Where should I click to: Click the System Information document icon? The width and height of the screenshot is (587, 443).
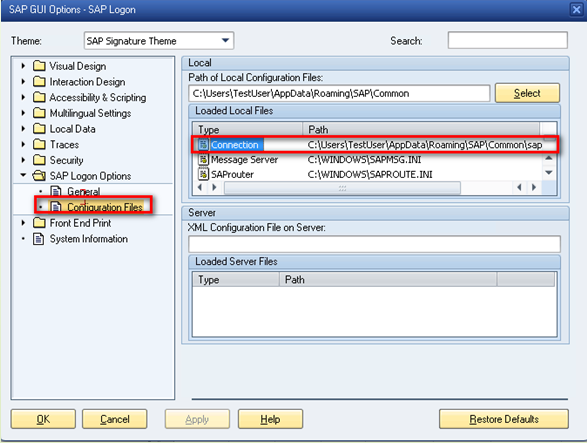[x=39, y=239]
